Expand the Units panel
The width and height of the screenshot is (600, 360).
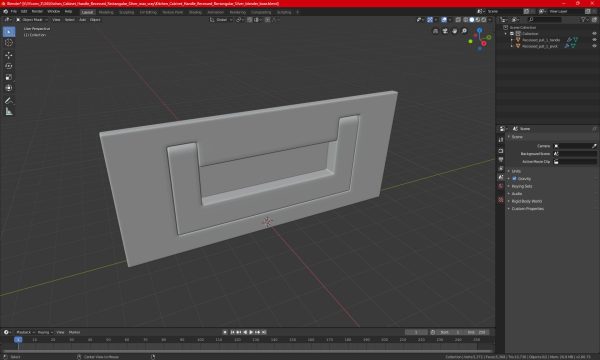click(x=516, y=171)
